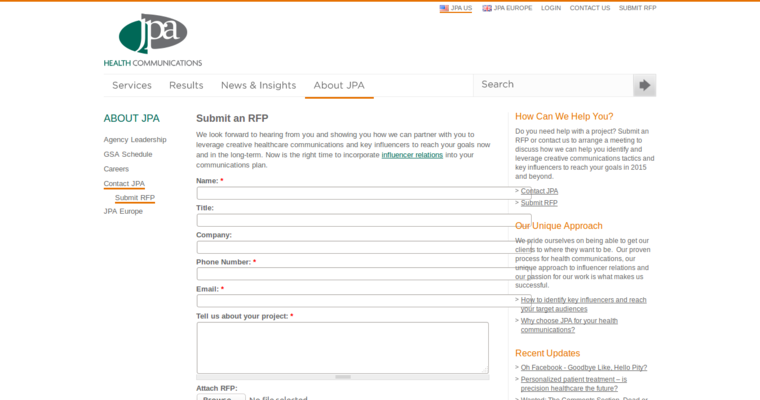
Task: Open Contact JPA under How Can We Help
Action: [x=539, y=191]
